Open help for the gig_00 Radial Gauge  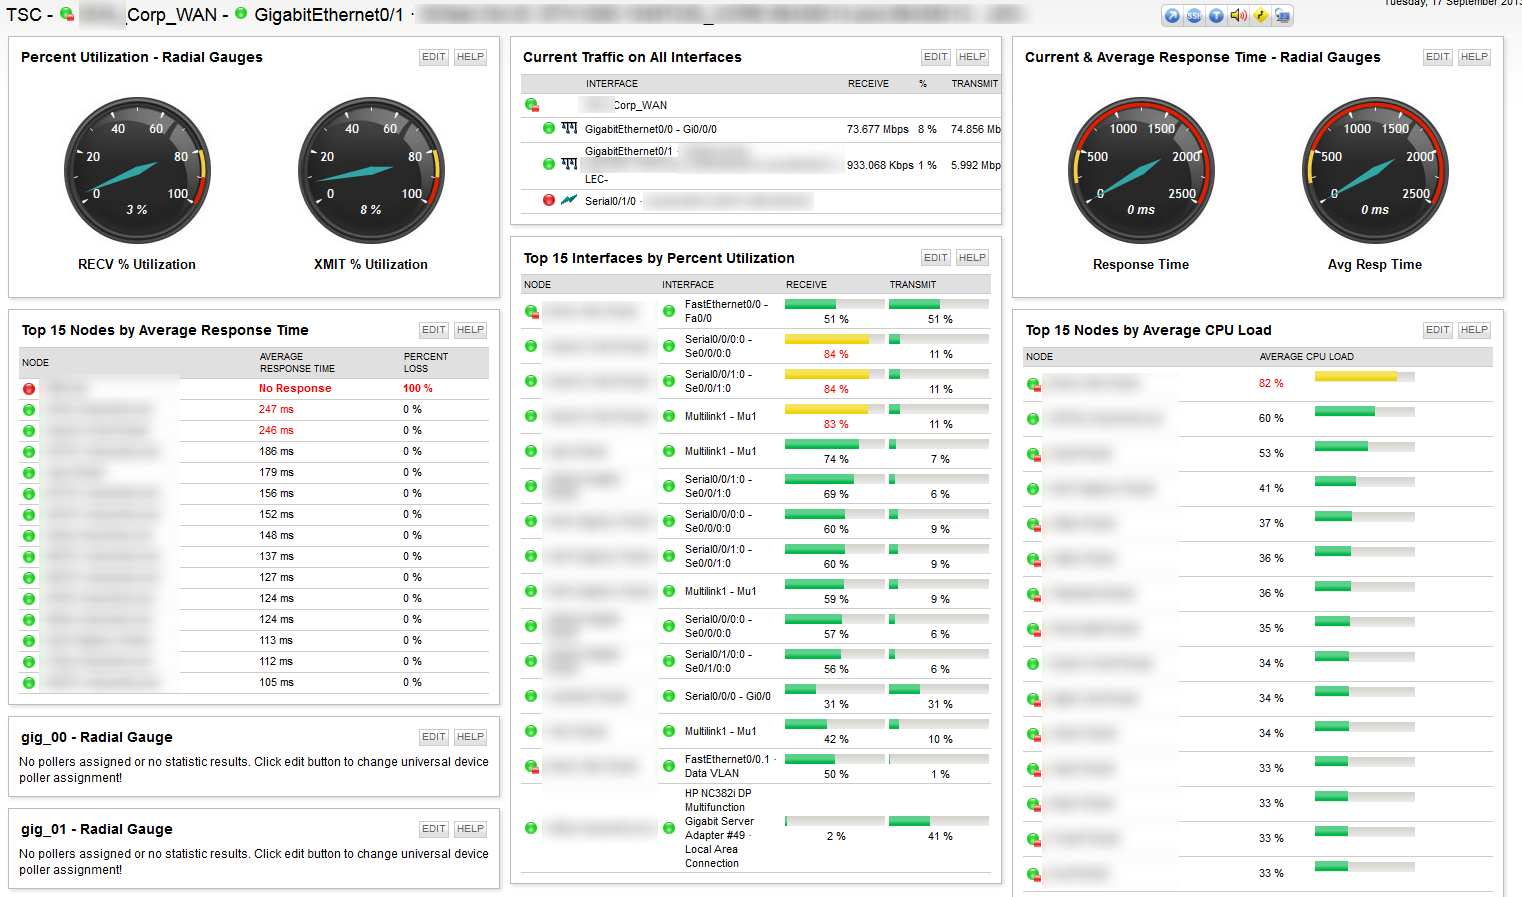click(x=470, y=737)
